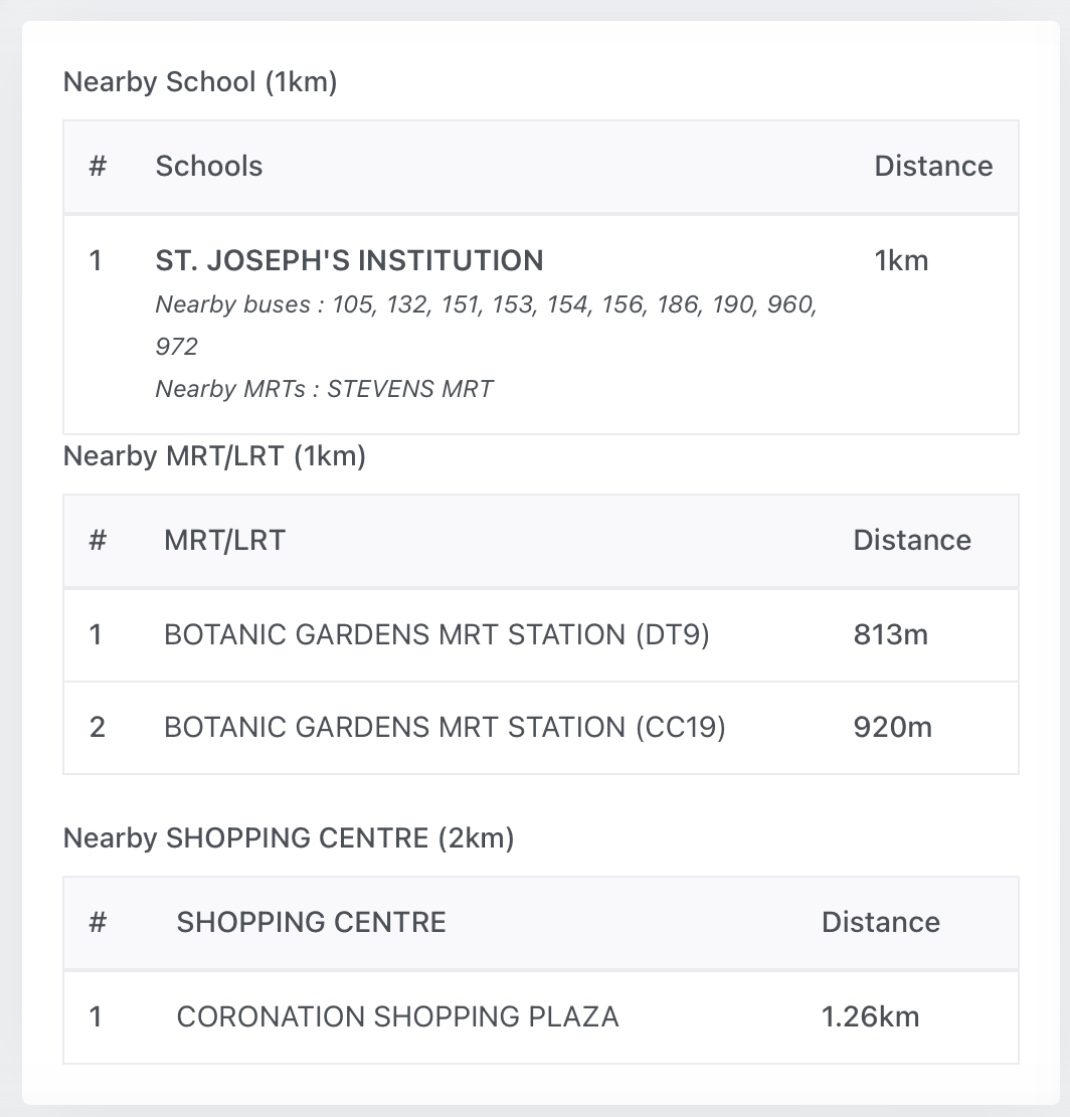Viewport: 1070px width, 1117px height.
Task: Click the Distance header in the MRT/LRT table
Action: (x=911, y=540)
